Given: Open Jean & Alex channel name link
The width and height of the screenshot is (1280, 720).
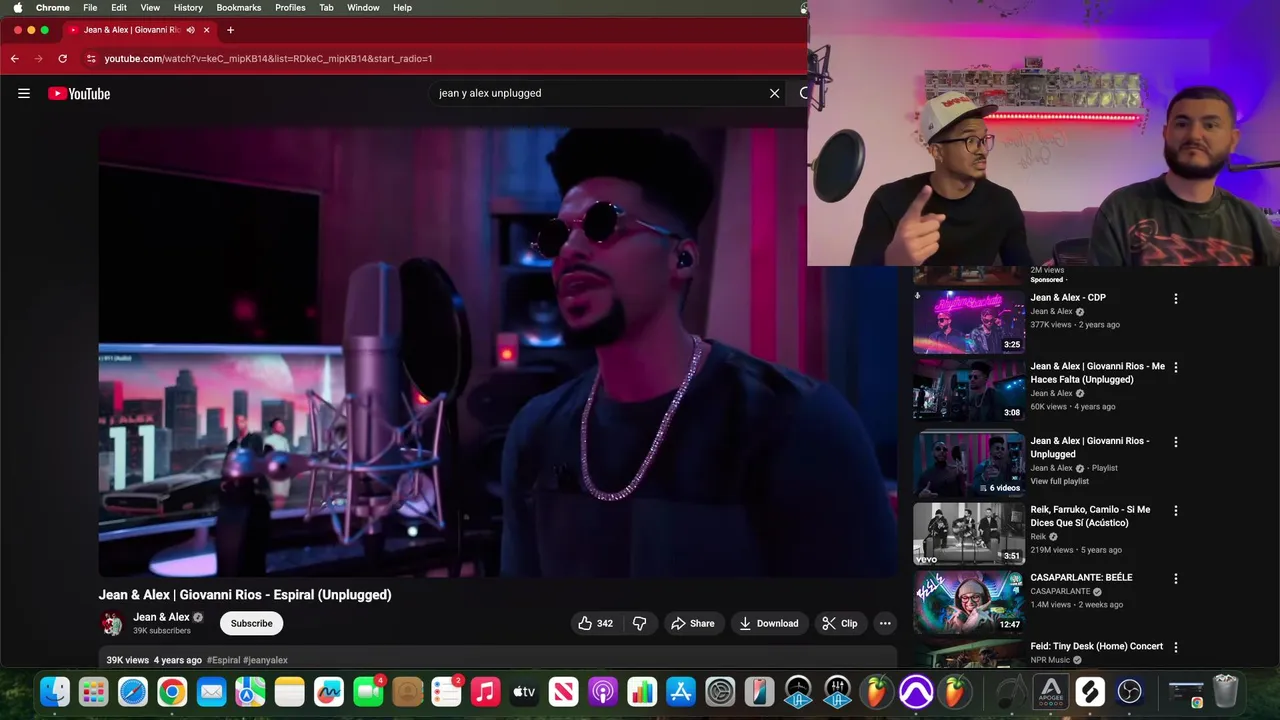Looking at the screenshot, I should coord(161,617).
